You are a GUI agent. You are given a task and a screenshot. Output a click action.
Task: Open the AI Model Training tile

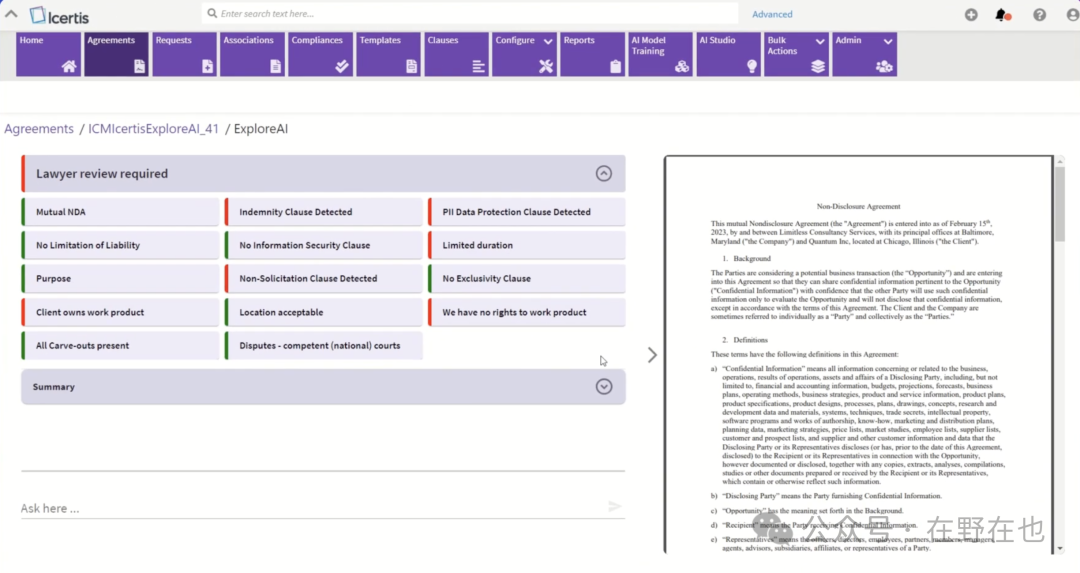pyautogui.click(x=660, y=54)
